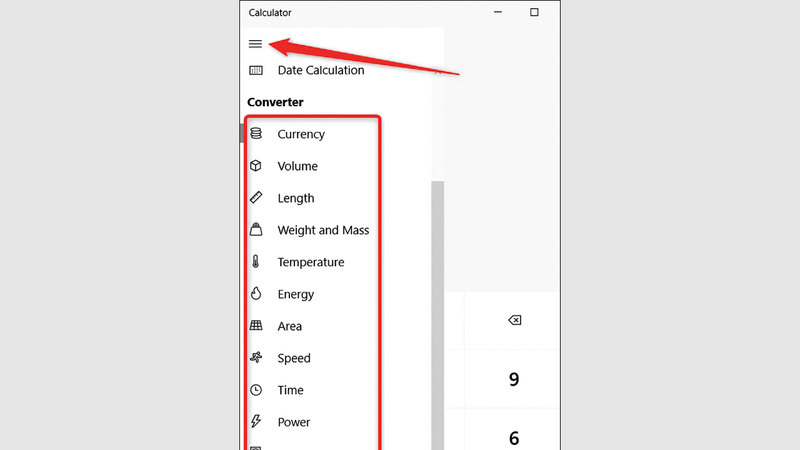
Task: Switch to Volume converter
Action: tap(297, 166)
